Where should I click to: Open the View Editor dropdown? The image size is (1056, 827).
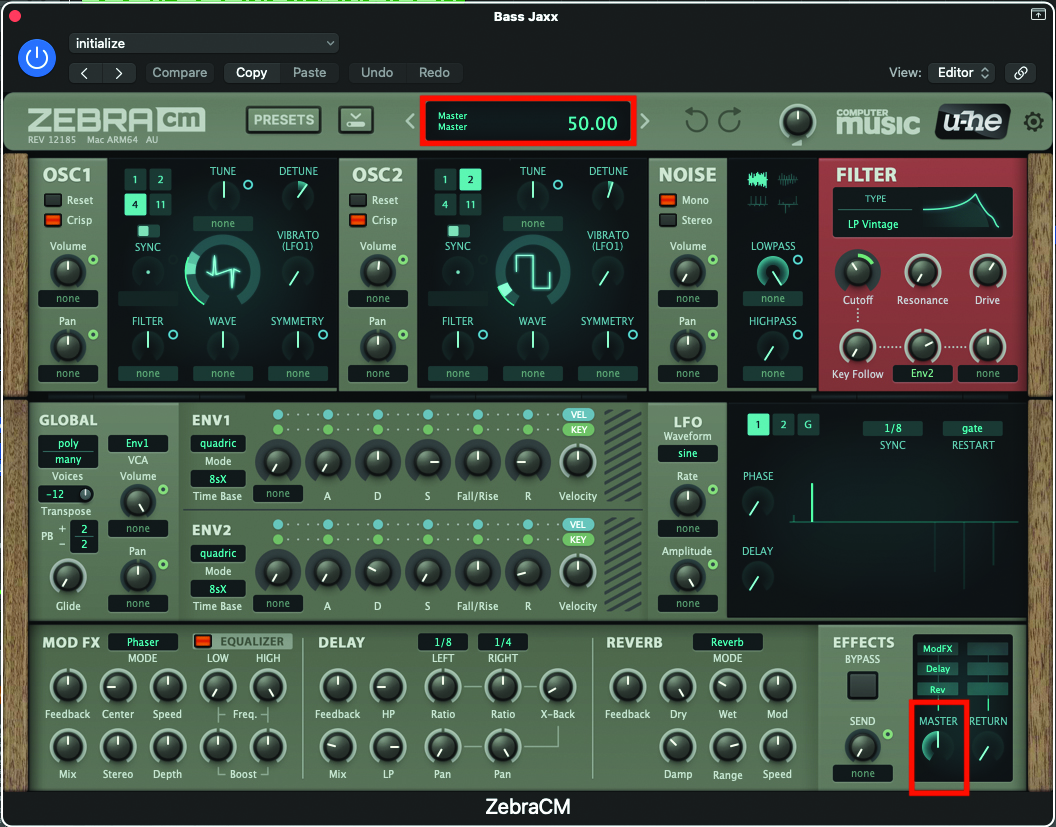coord(961,73)
